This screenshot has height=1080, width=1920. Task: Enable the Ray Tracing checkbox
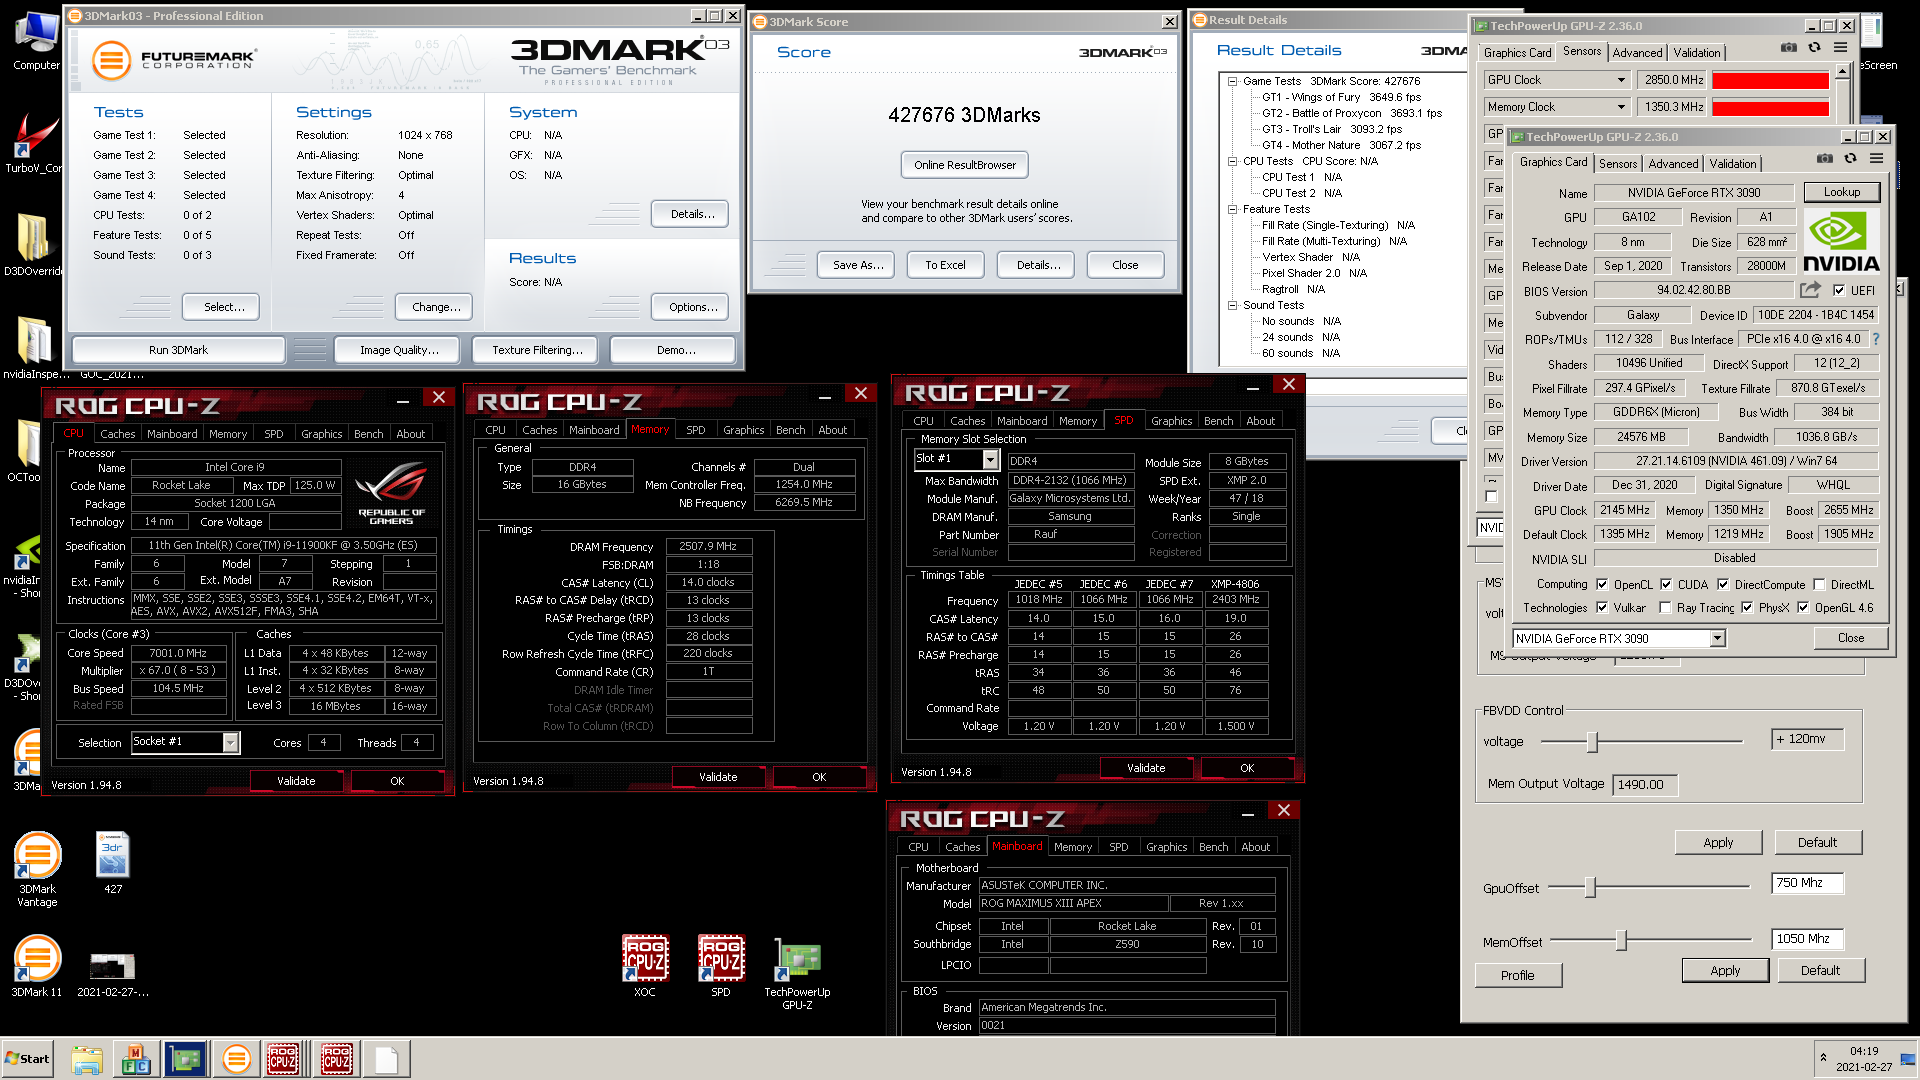1665,608
